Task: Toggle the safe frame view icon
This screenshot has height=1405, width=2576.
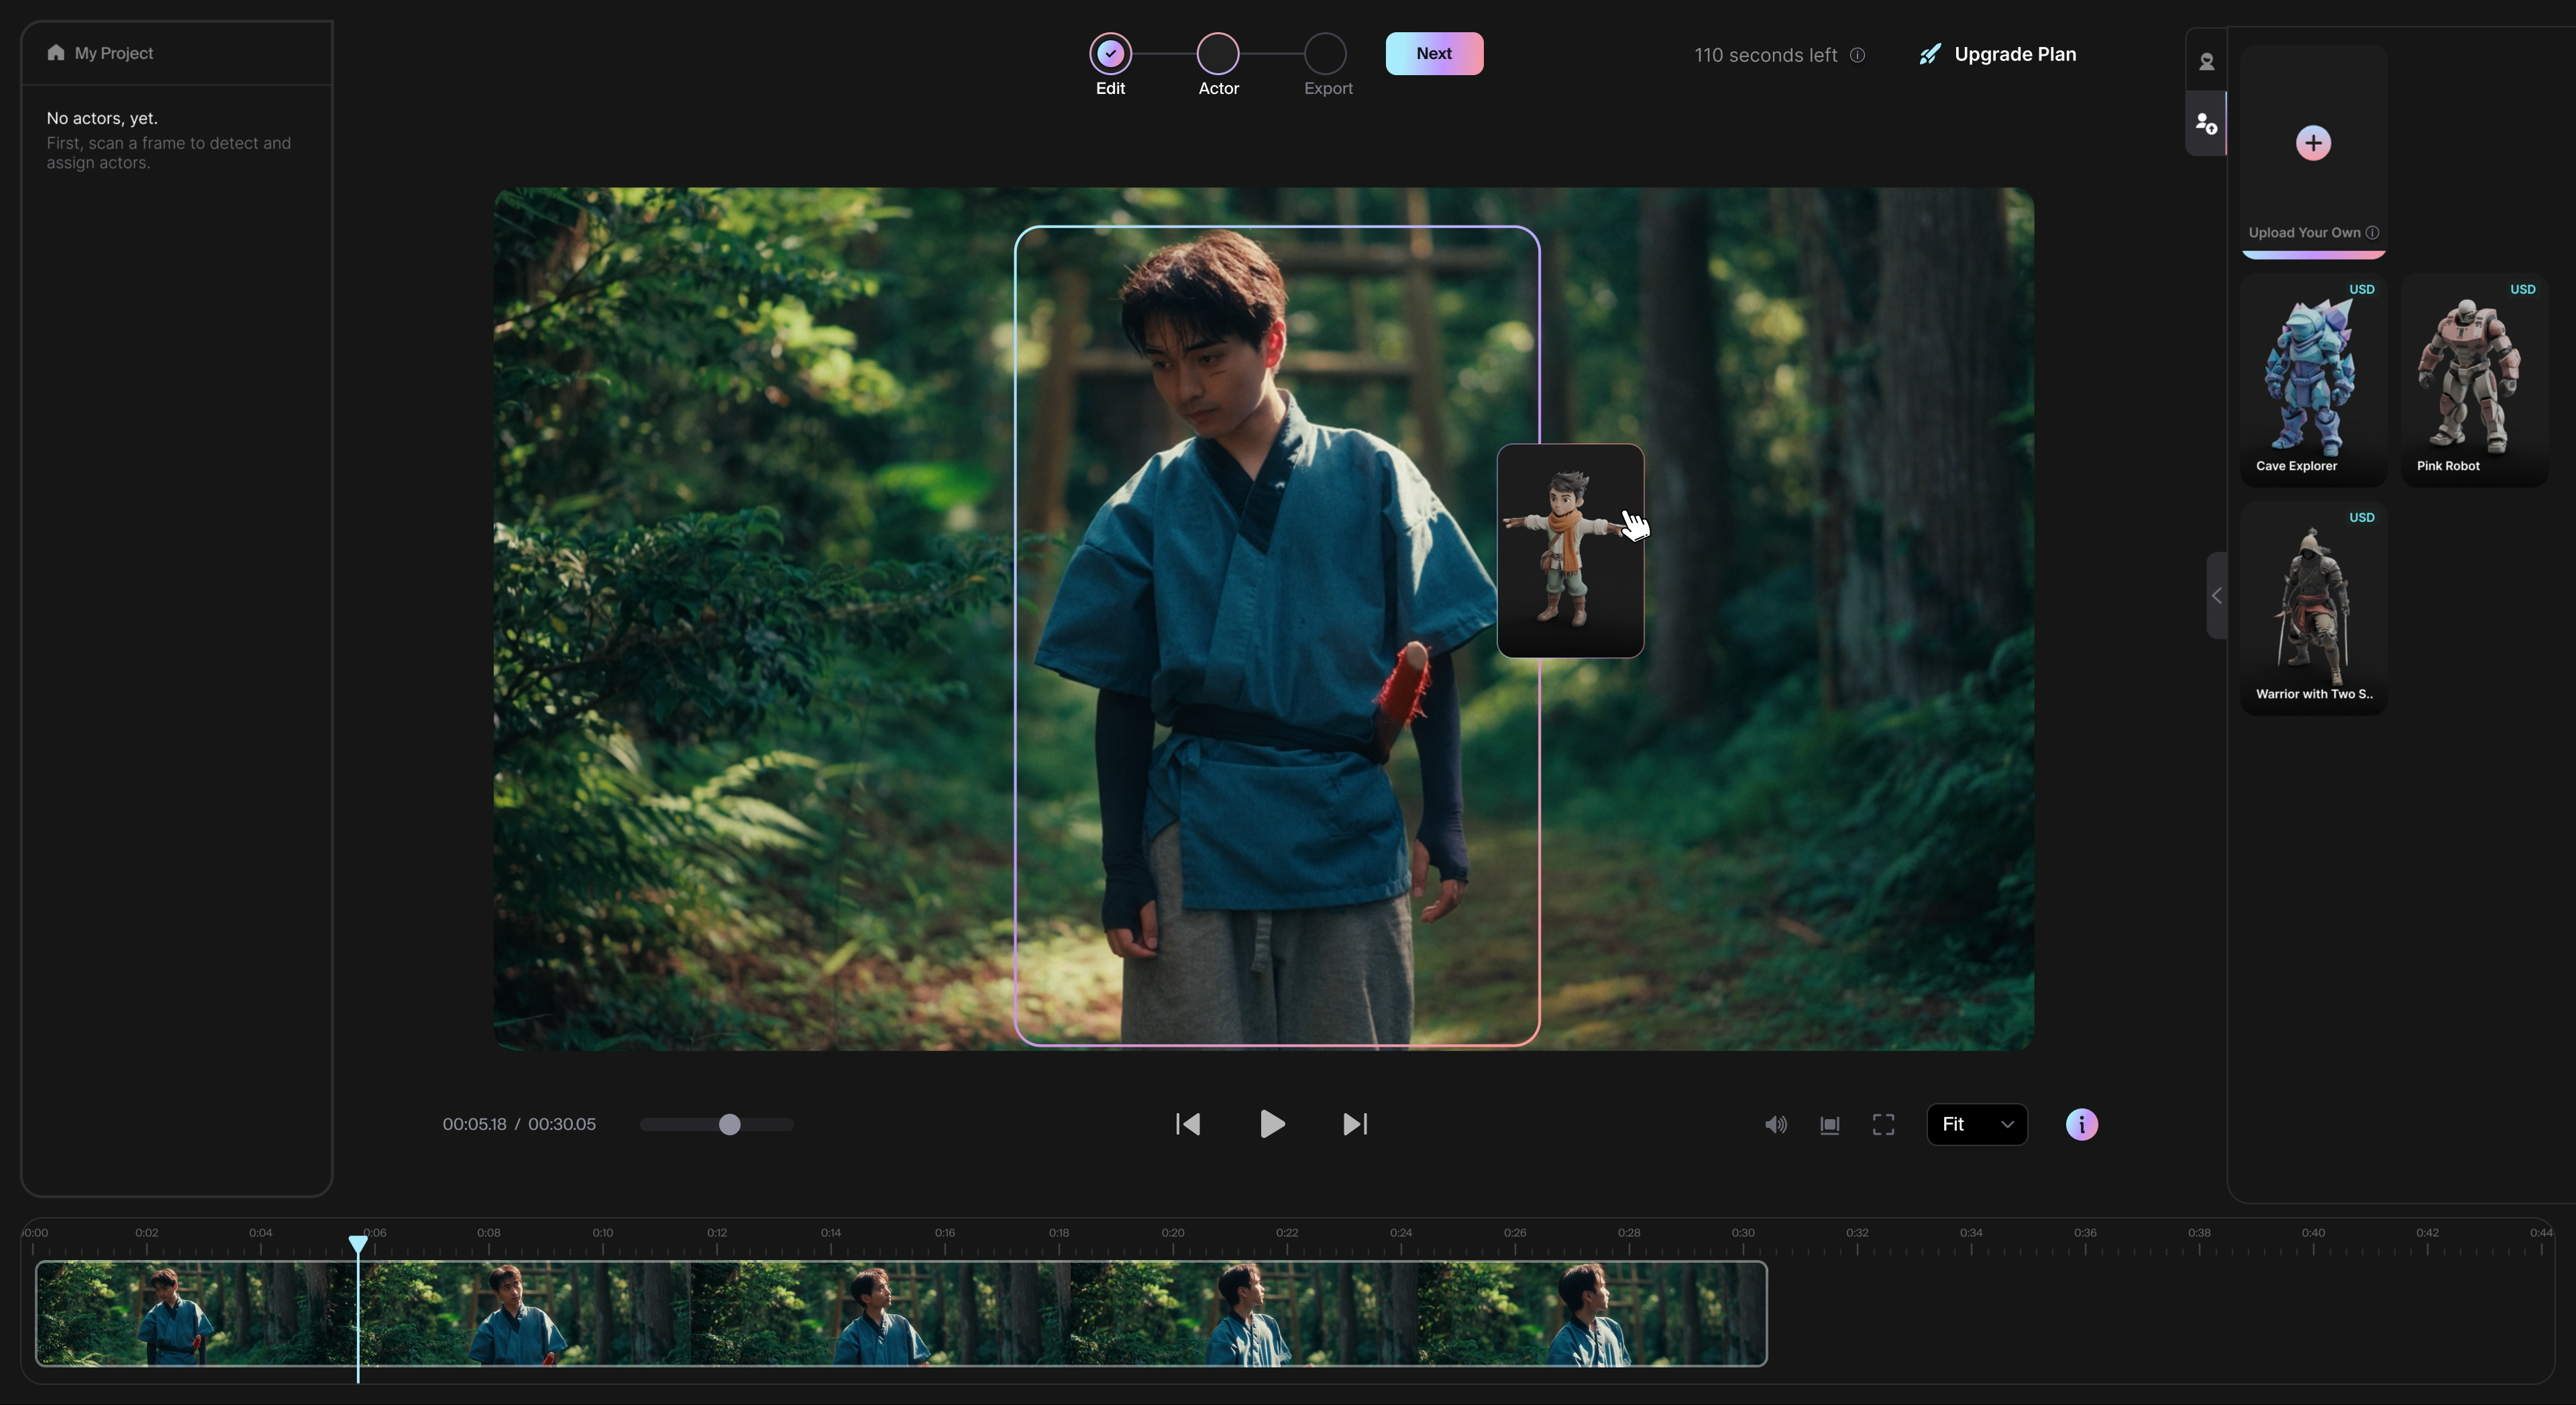Action: coord(1829,1125)
